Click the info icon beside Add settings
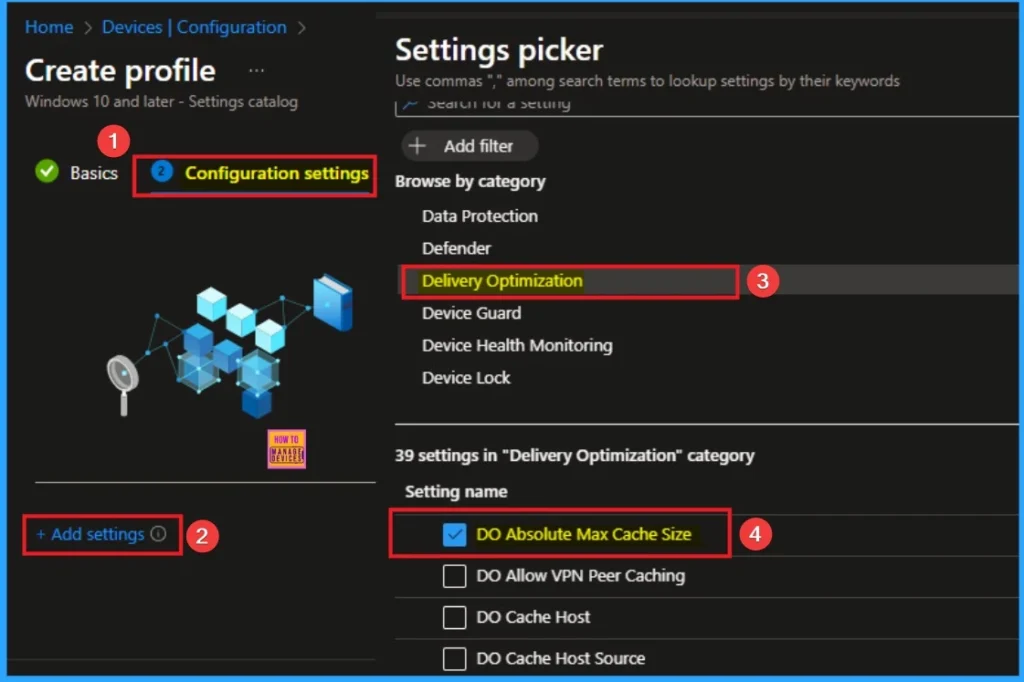The image size is (1024, 682). [x=158, y=534]
